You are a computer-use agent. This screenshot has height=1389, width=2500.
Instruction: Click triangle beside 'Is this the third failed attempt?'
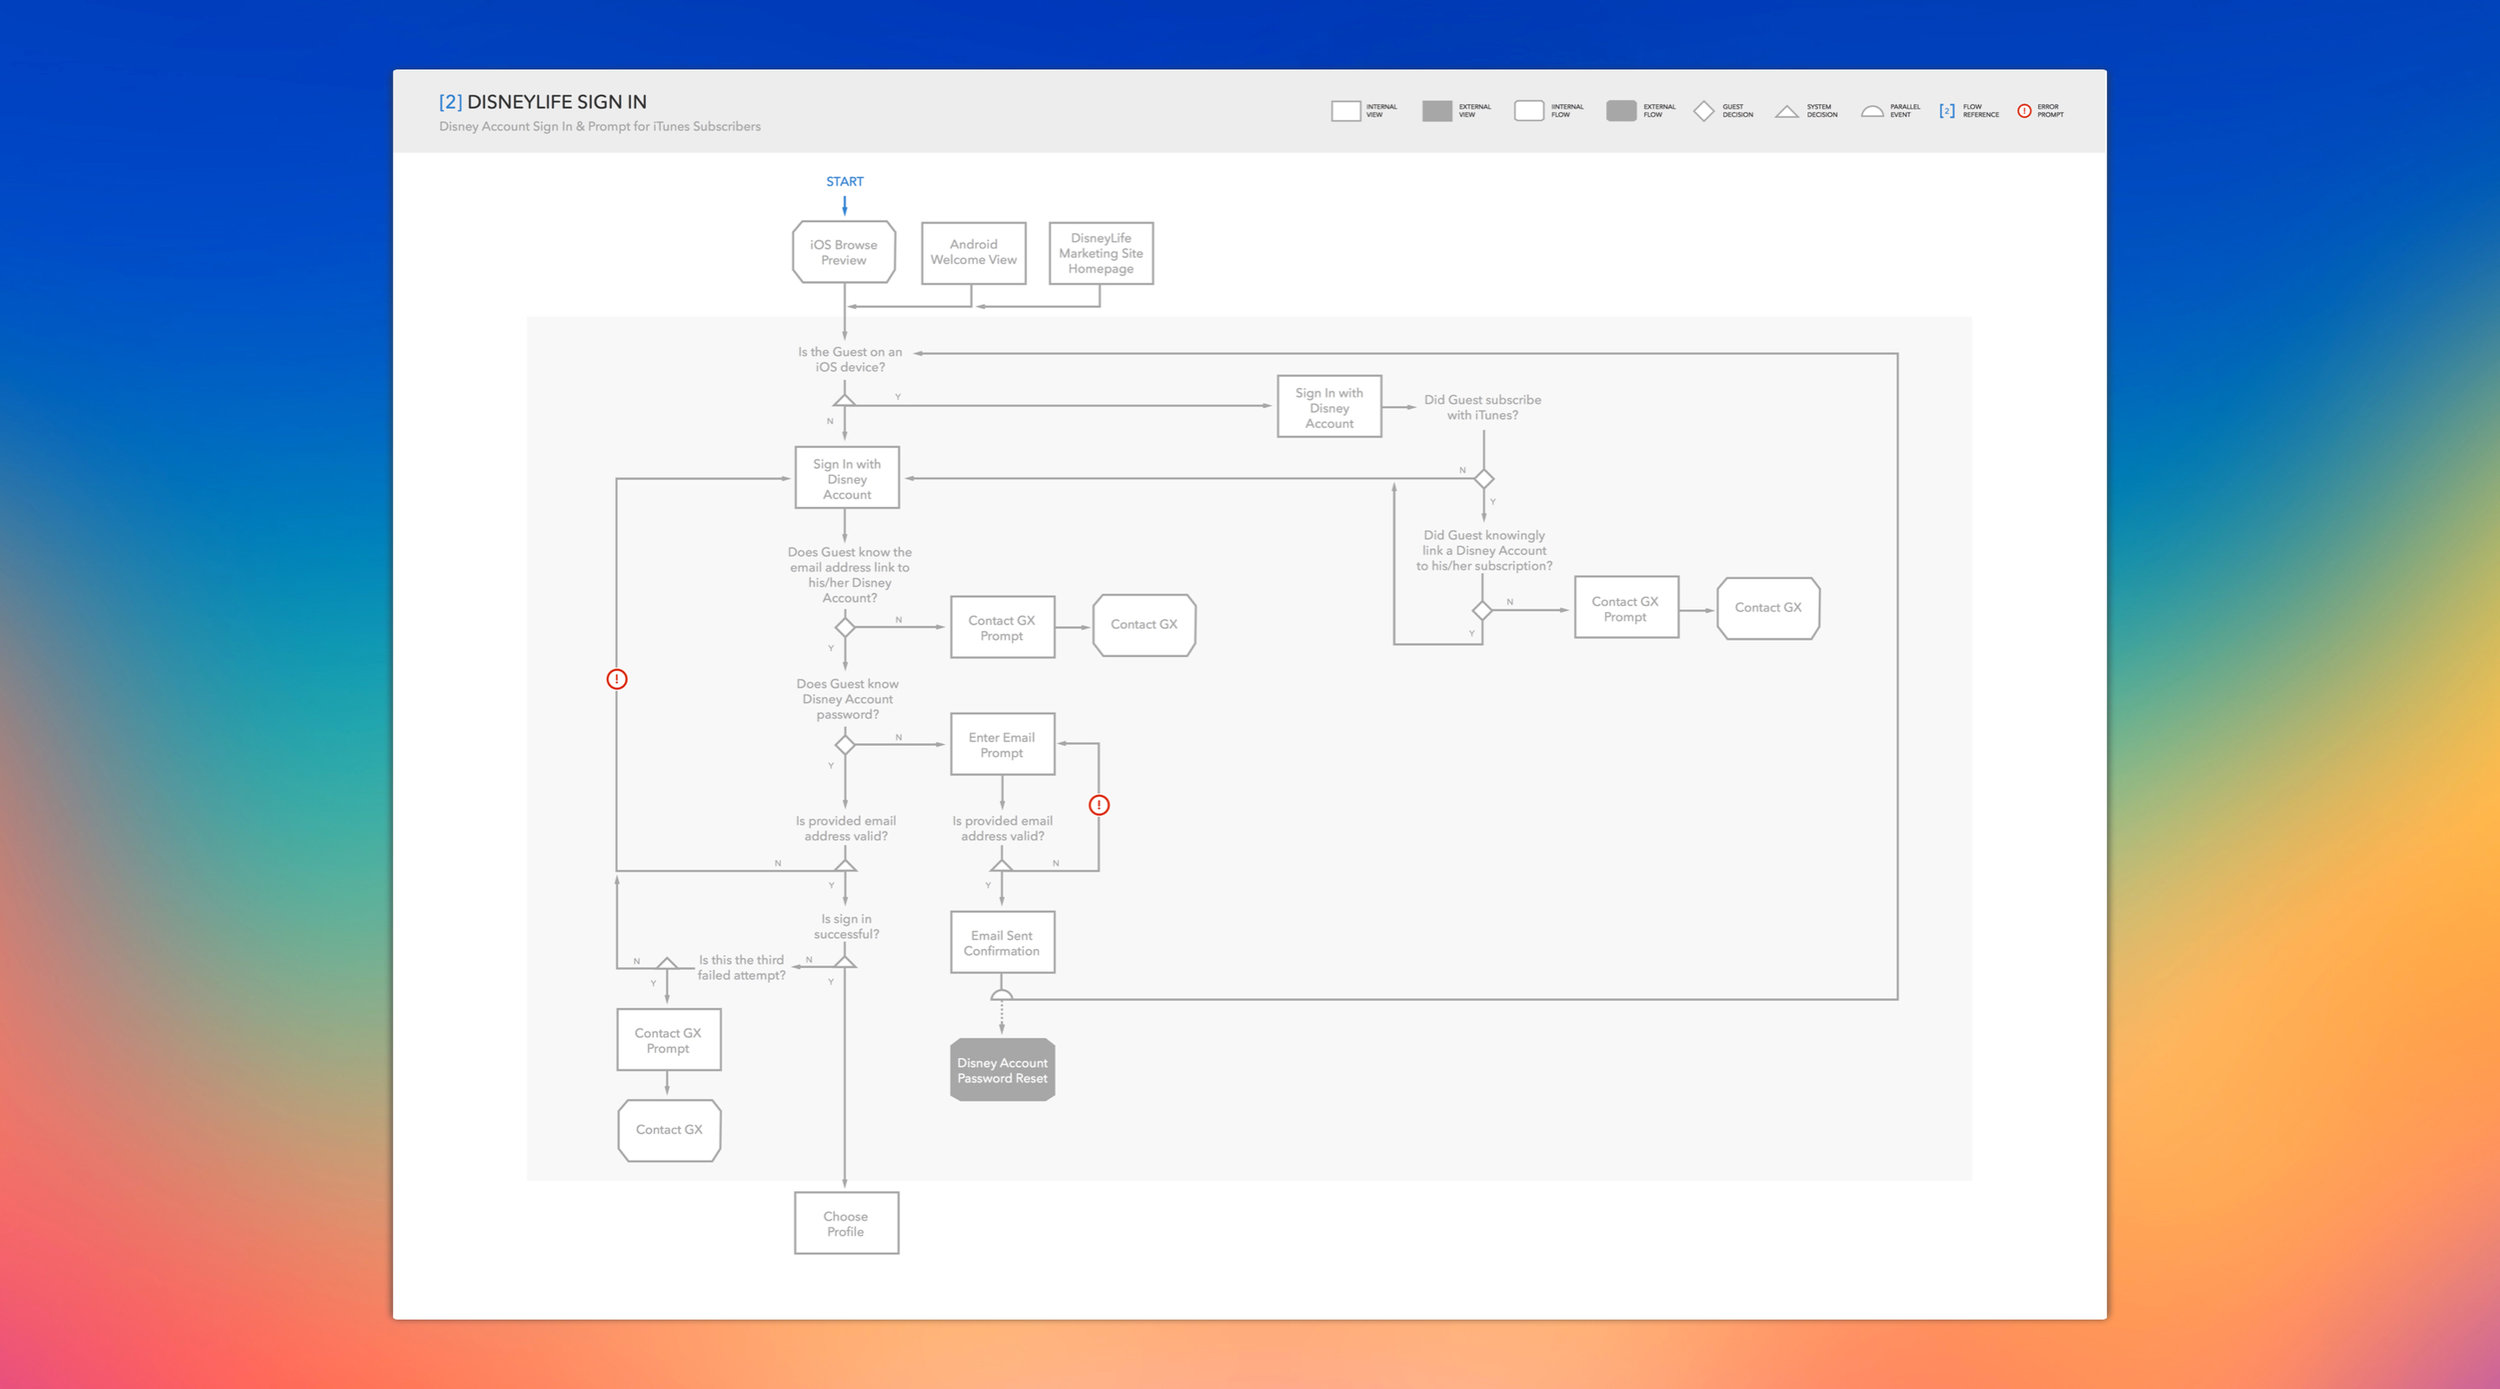tap(667, 963)
